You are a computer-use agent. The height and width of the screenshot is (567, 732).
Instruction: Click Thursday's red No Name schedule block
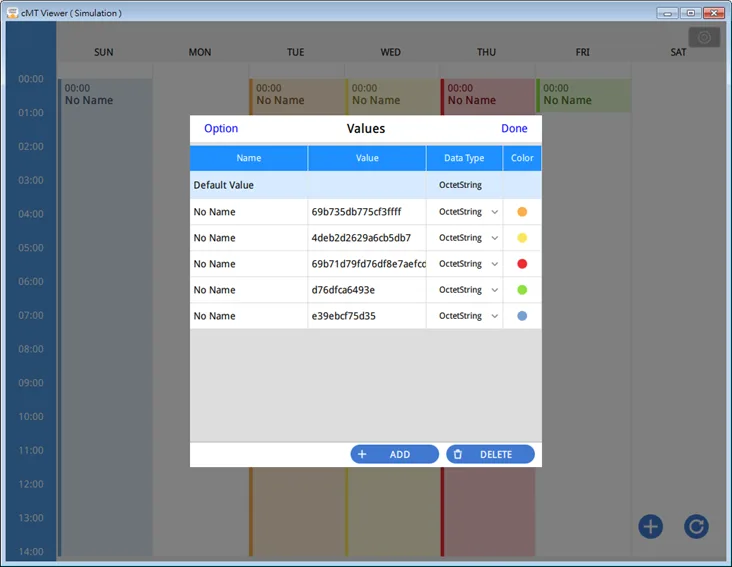click(488, 95)
